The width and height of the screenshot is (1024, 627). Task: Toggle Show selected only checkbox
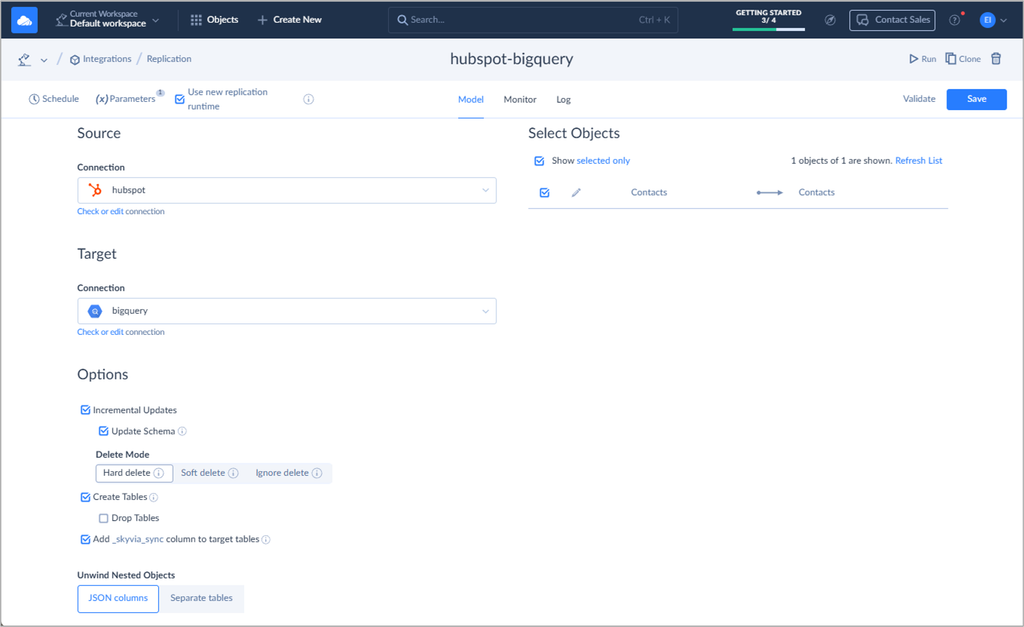(539, 161)
